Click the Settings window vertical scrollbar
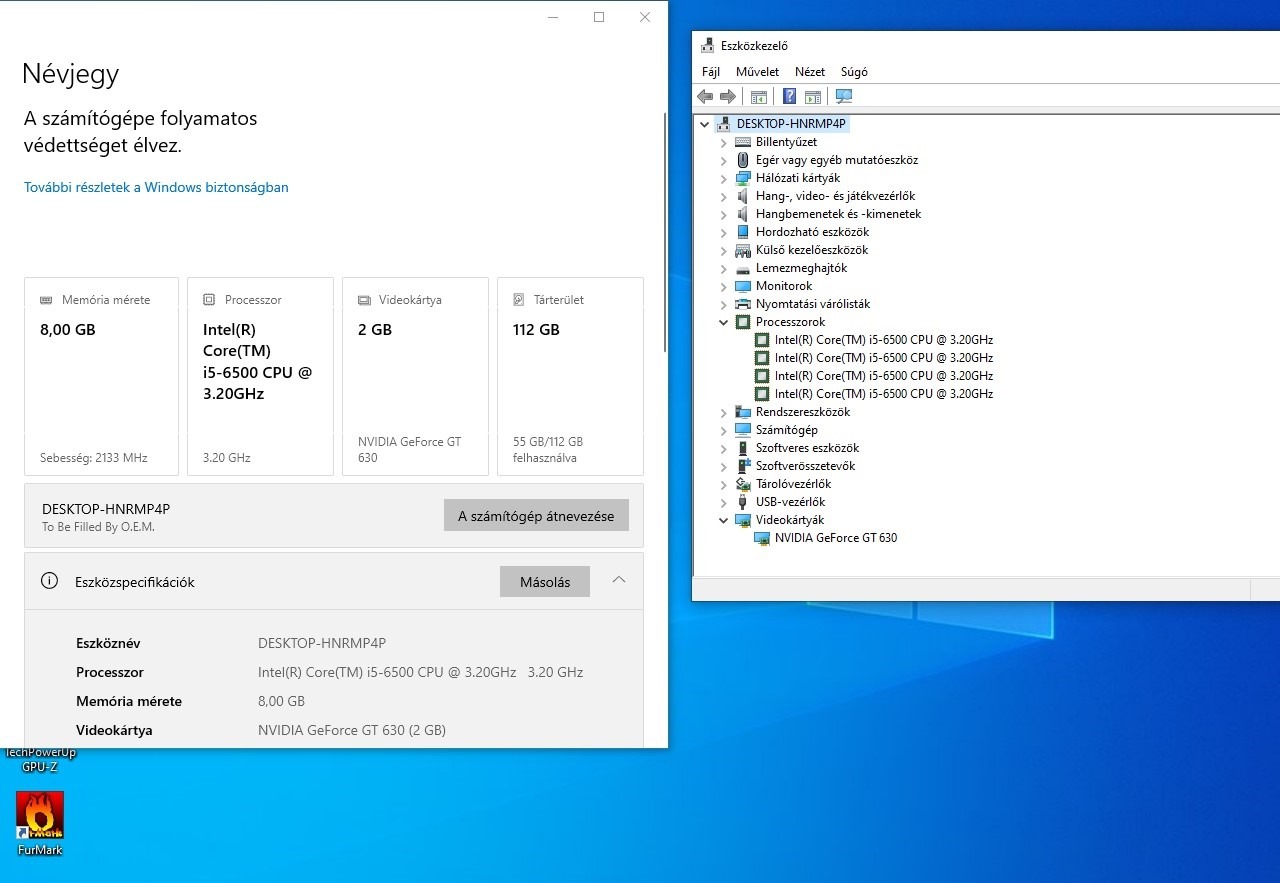This screenshot has width=1280, height=883. click(665, 230)
